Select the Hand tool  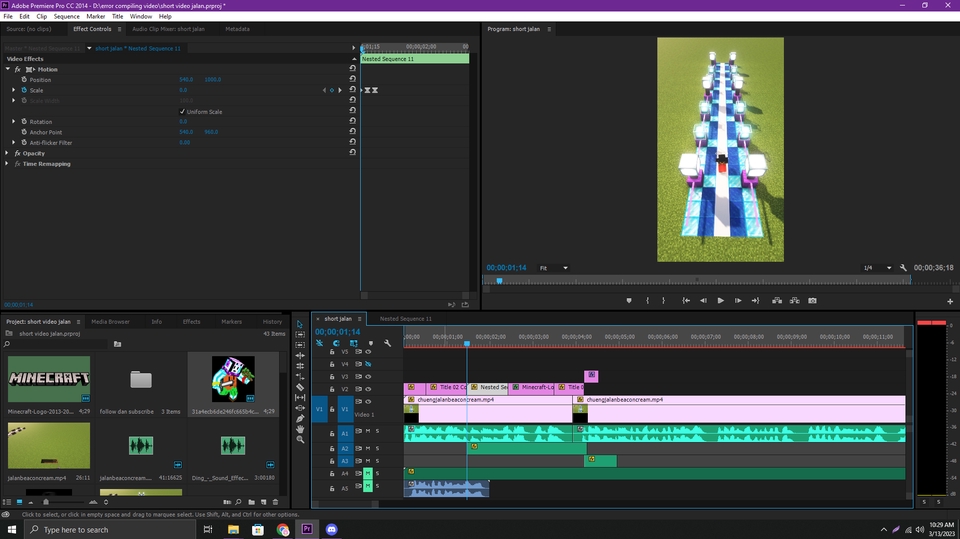tap(300, 429)
